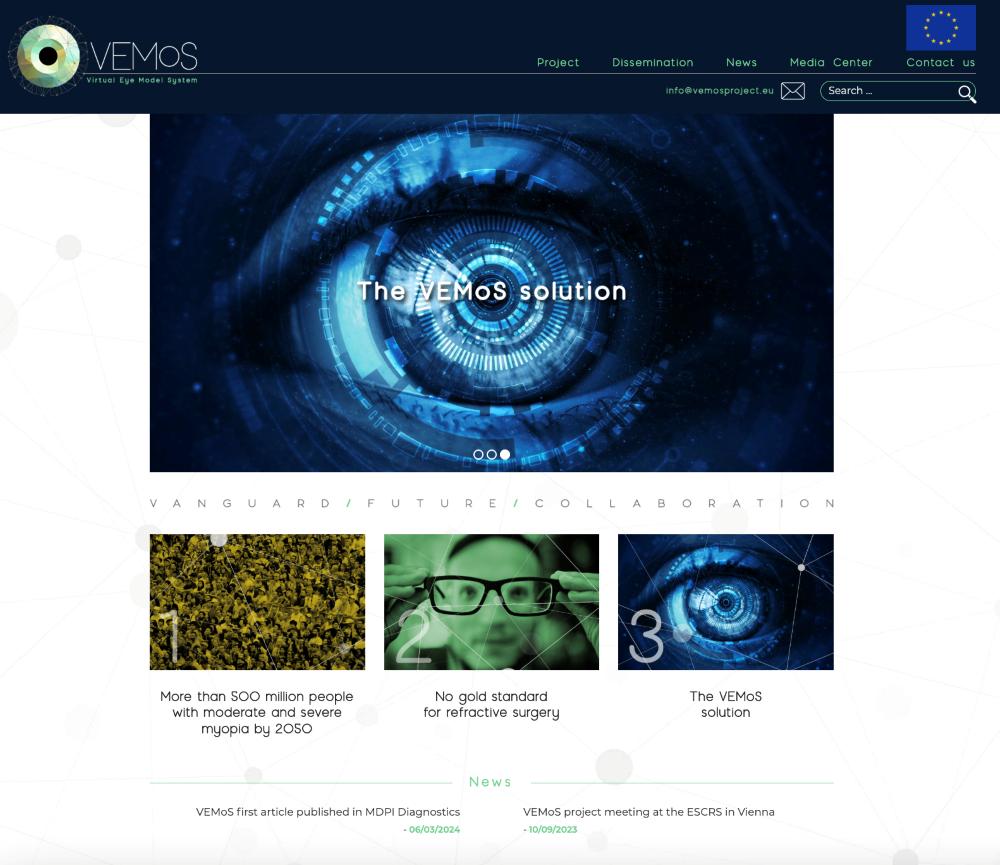This screenshot has width=1000, height=865.
Task: Click 'More than 500 million people' caption
Action: click(257, 713)
